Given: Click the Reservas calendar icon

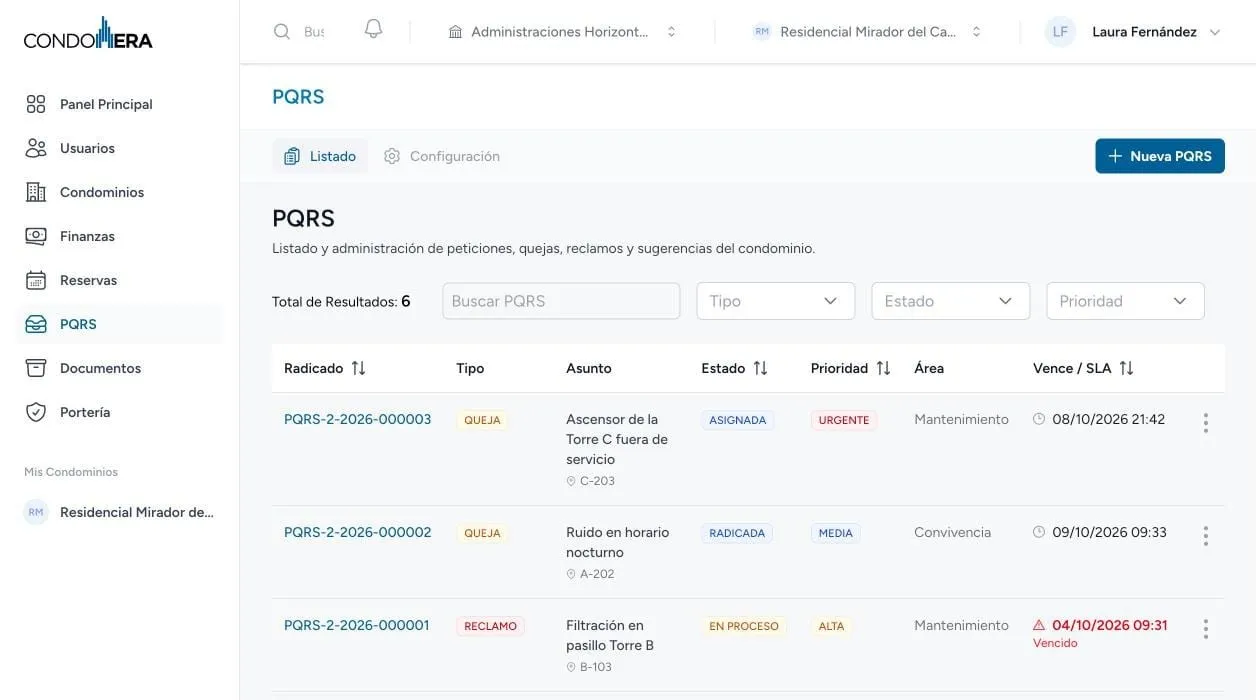Looking at the screenshot, I should coord(36,280).
